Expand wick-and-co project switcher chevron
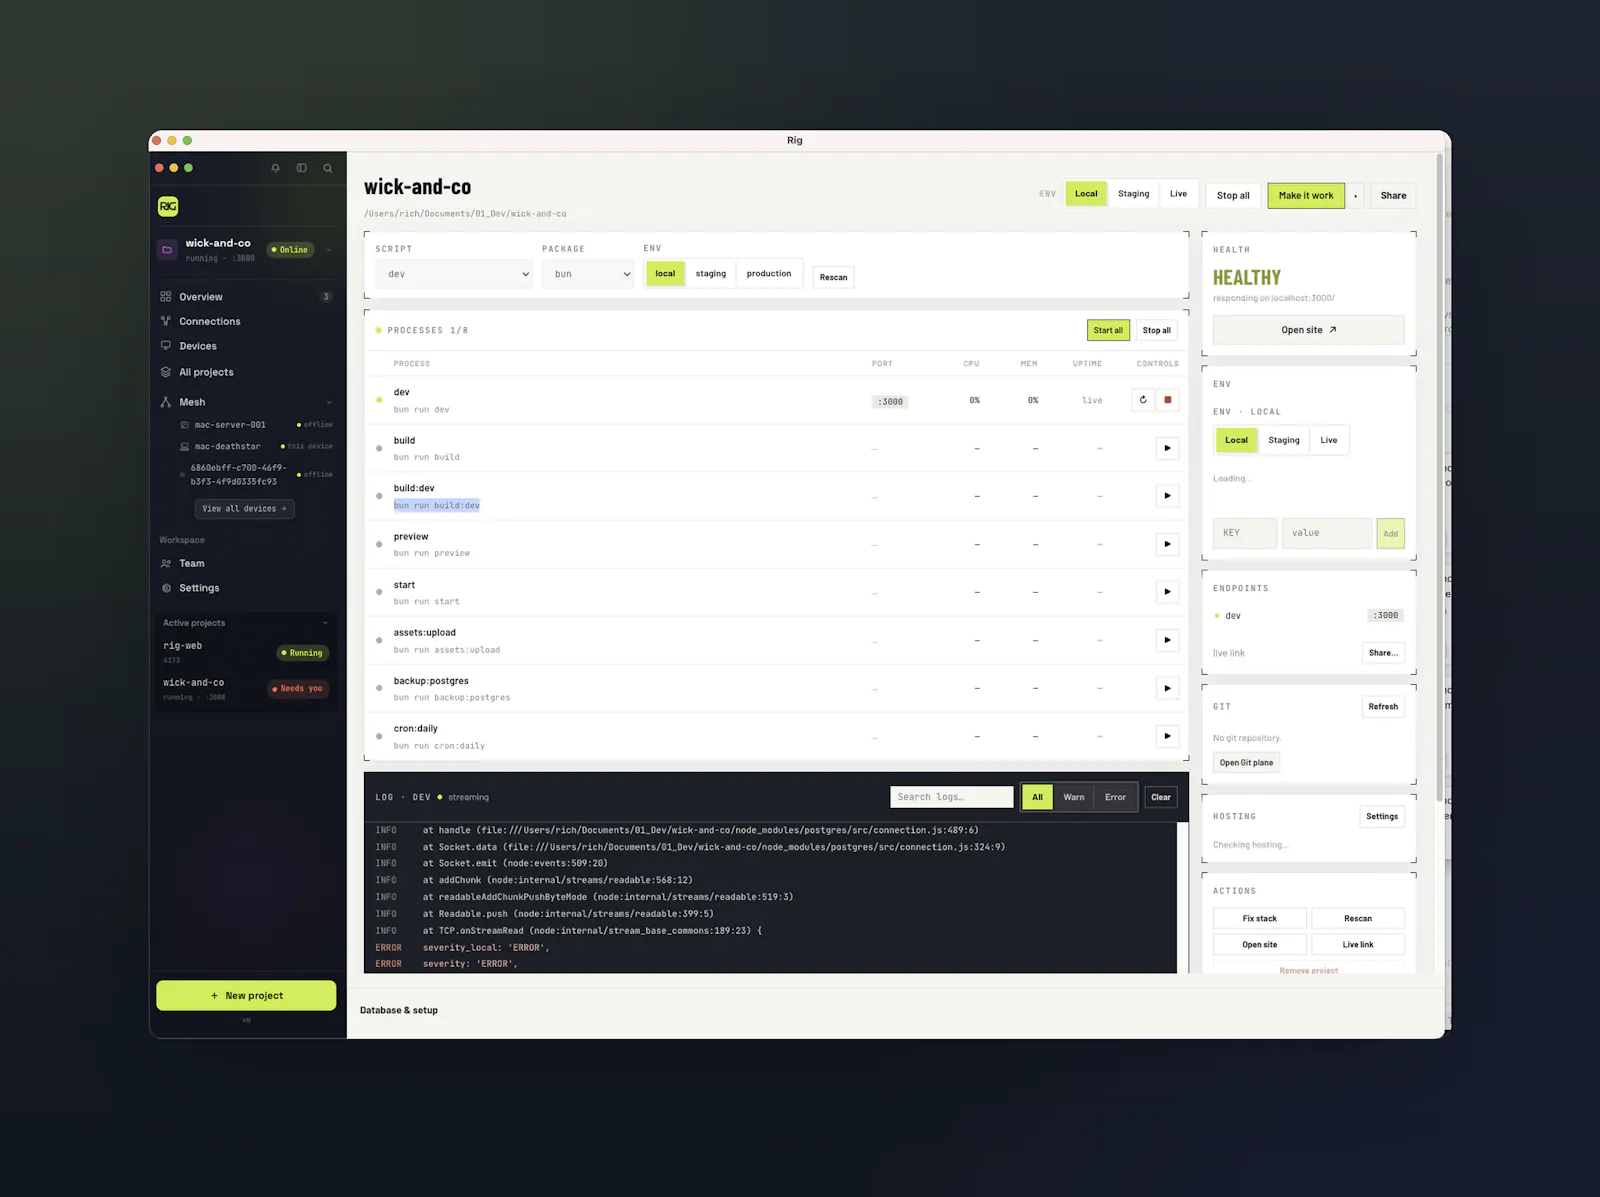The width and height of the screenshot is (1600, 1197). coord(328,250)
